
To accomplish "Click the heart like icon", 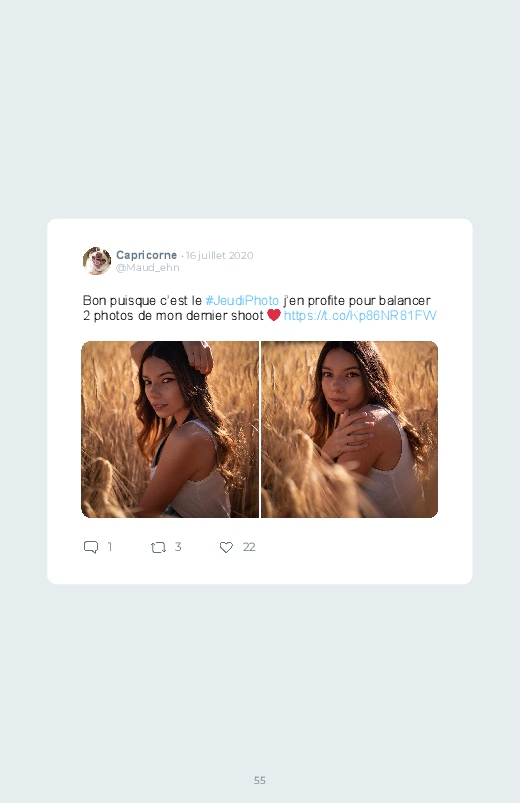I will point(226,547).
